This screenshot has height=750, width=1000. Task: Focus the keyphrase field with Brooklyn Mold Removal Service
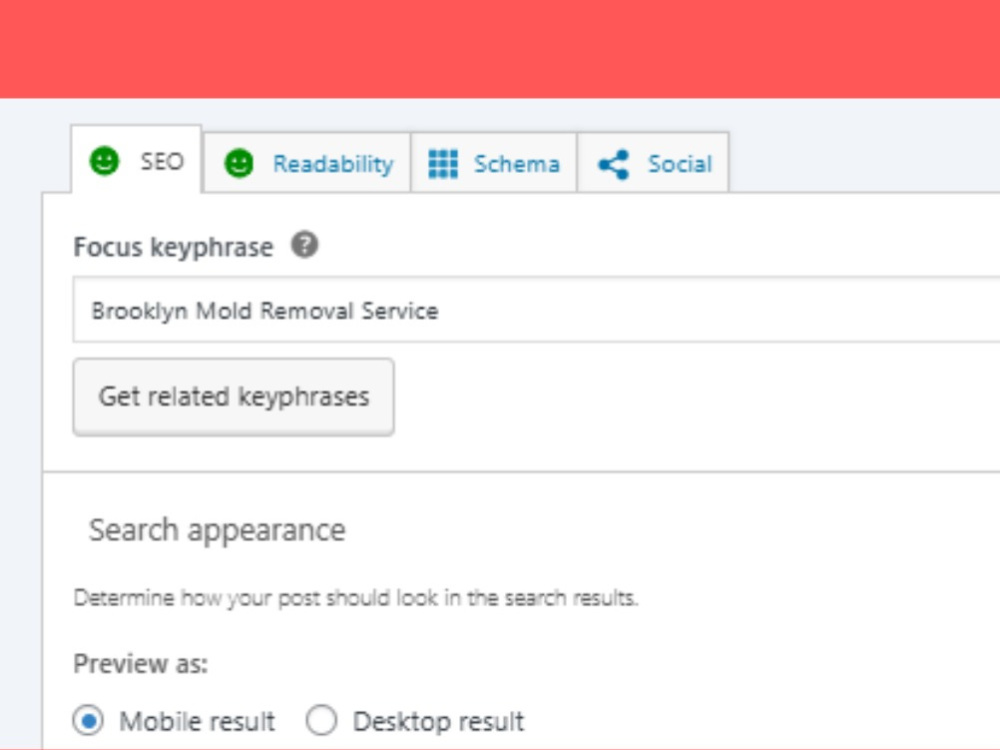point(536,310)
